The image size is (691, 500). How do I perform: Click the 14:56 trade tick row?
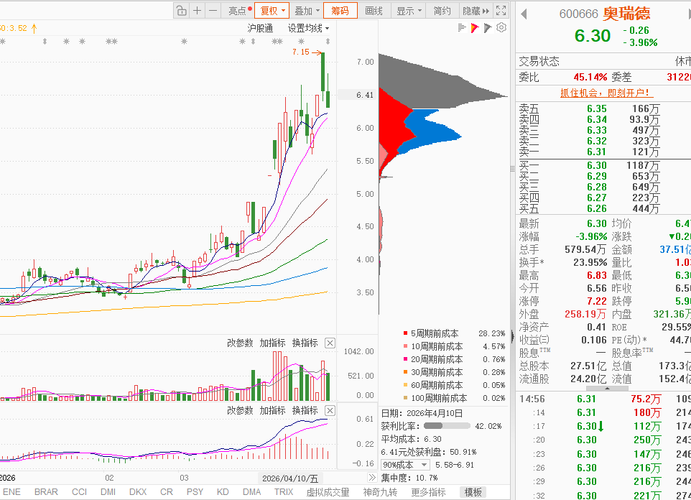603,399
